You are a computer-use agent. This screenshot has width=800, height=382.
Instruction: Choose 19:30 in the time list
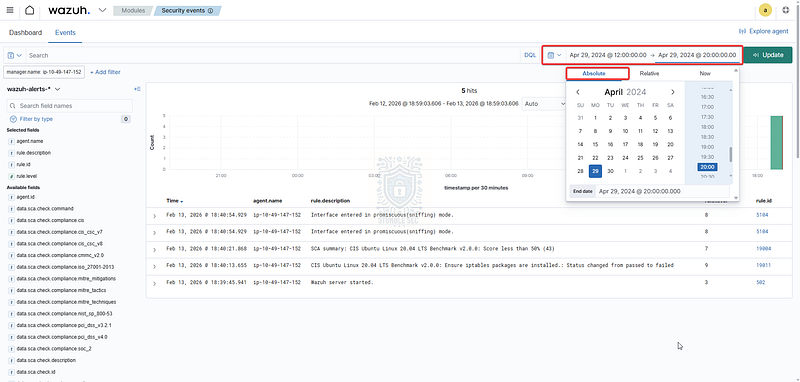click(707, 157)
